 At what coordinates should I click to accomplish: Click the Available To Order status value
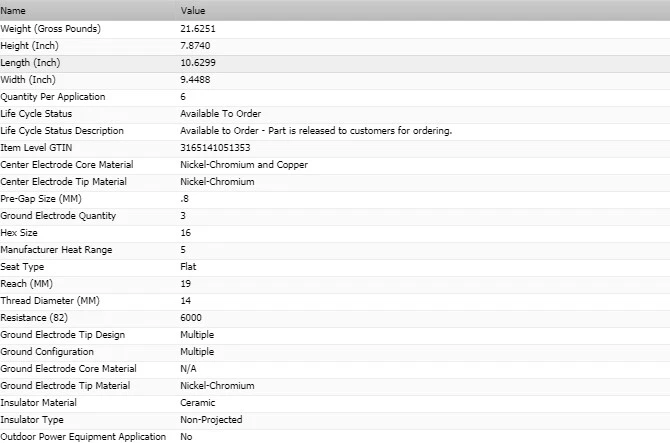click(220, 114)
